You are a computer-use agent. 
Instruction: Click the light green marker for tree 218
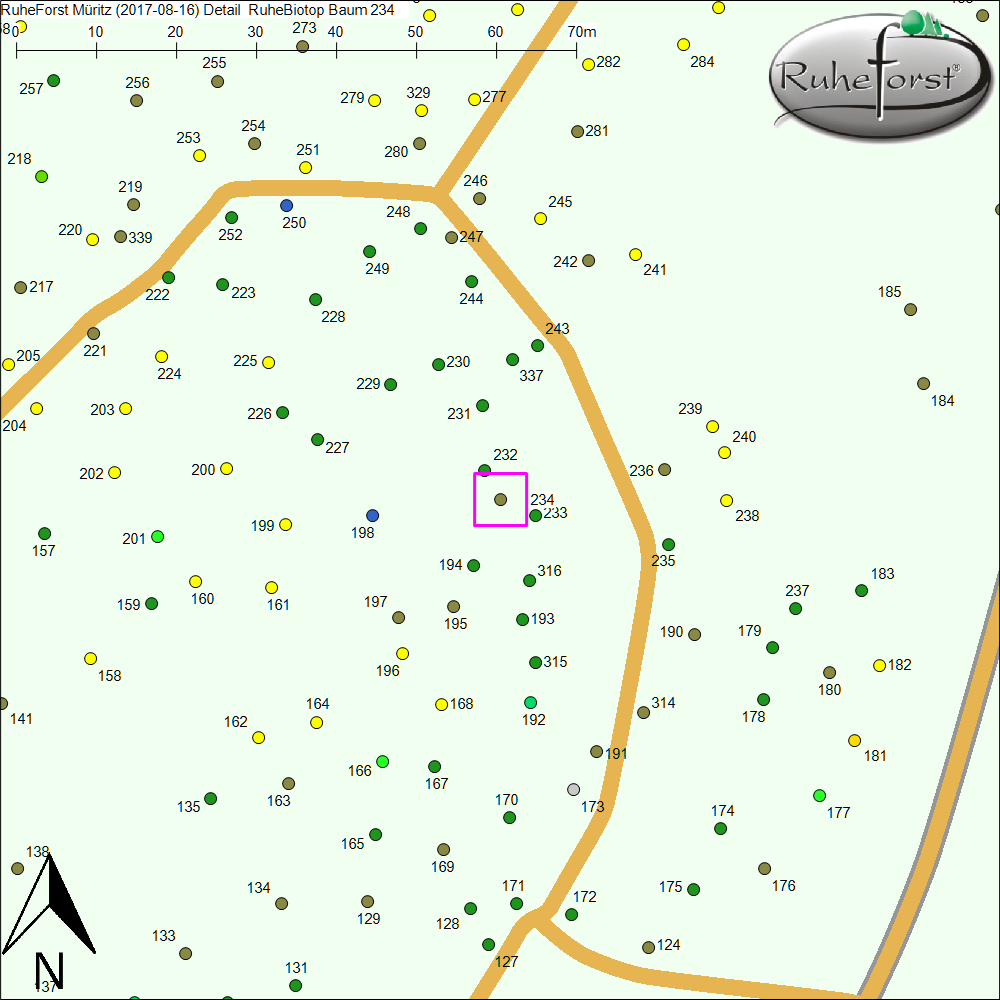point(42,176)
